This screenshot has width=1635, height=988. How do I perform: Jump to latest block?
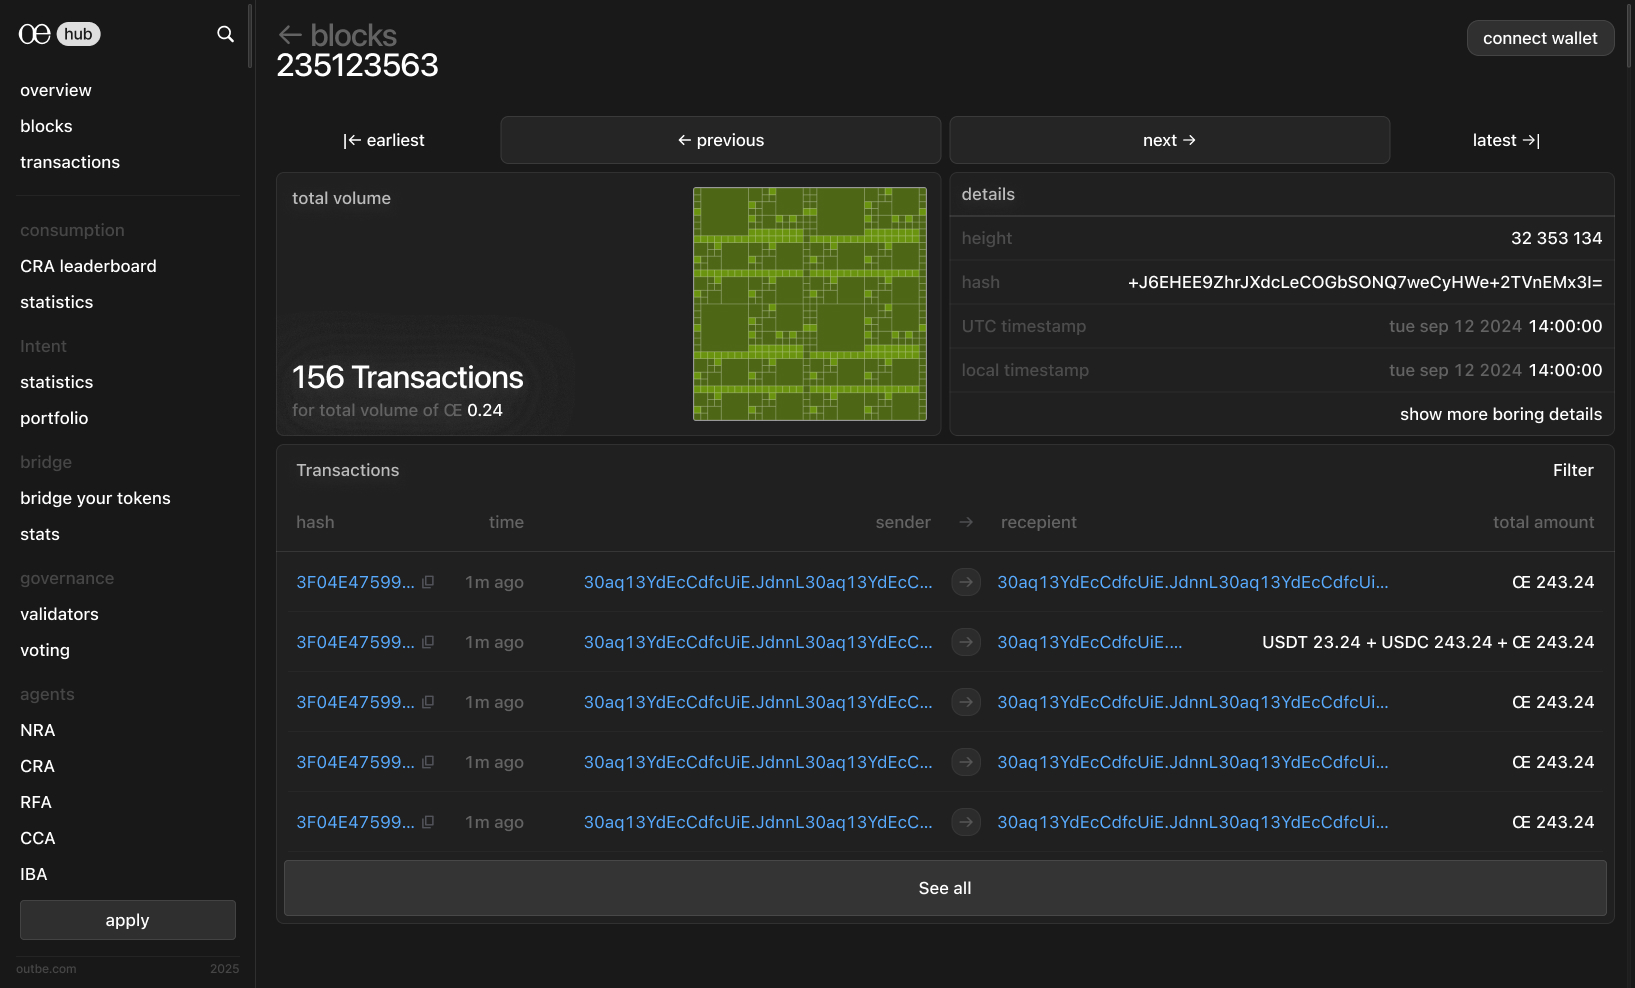point(1506,140)
